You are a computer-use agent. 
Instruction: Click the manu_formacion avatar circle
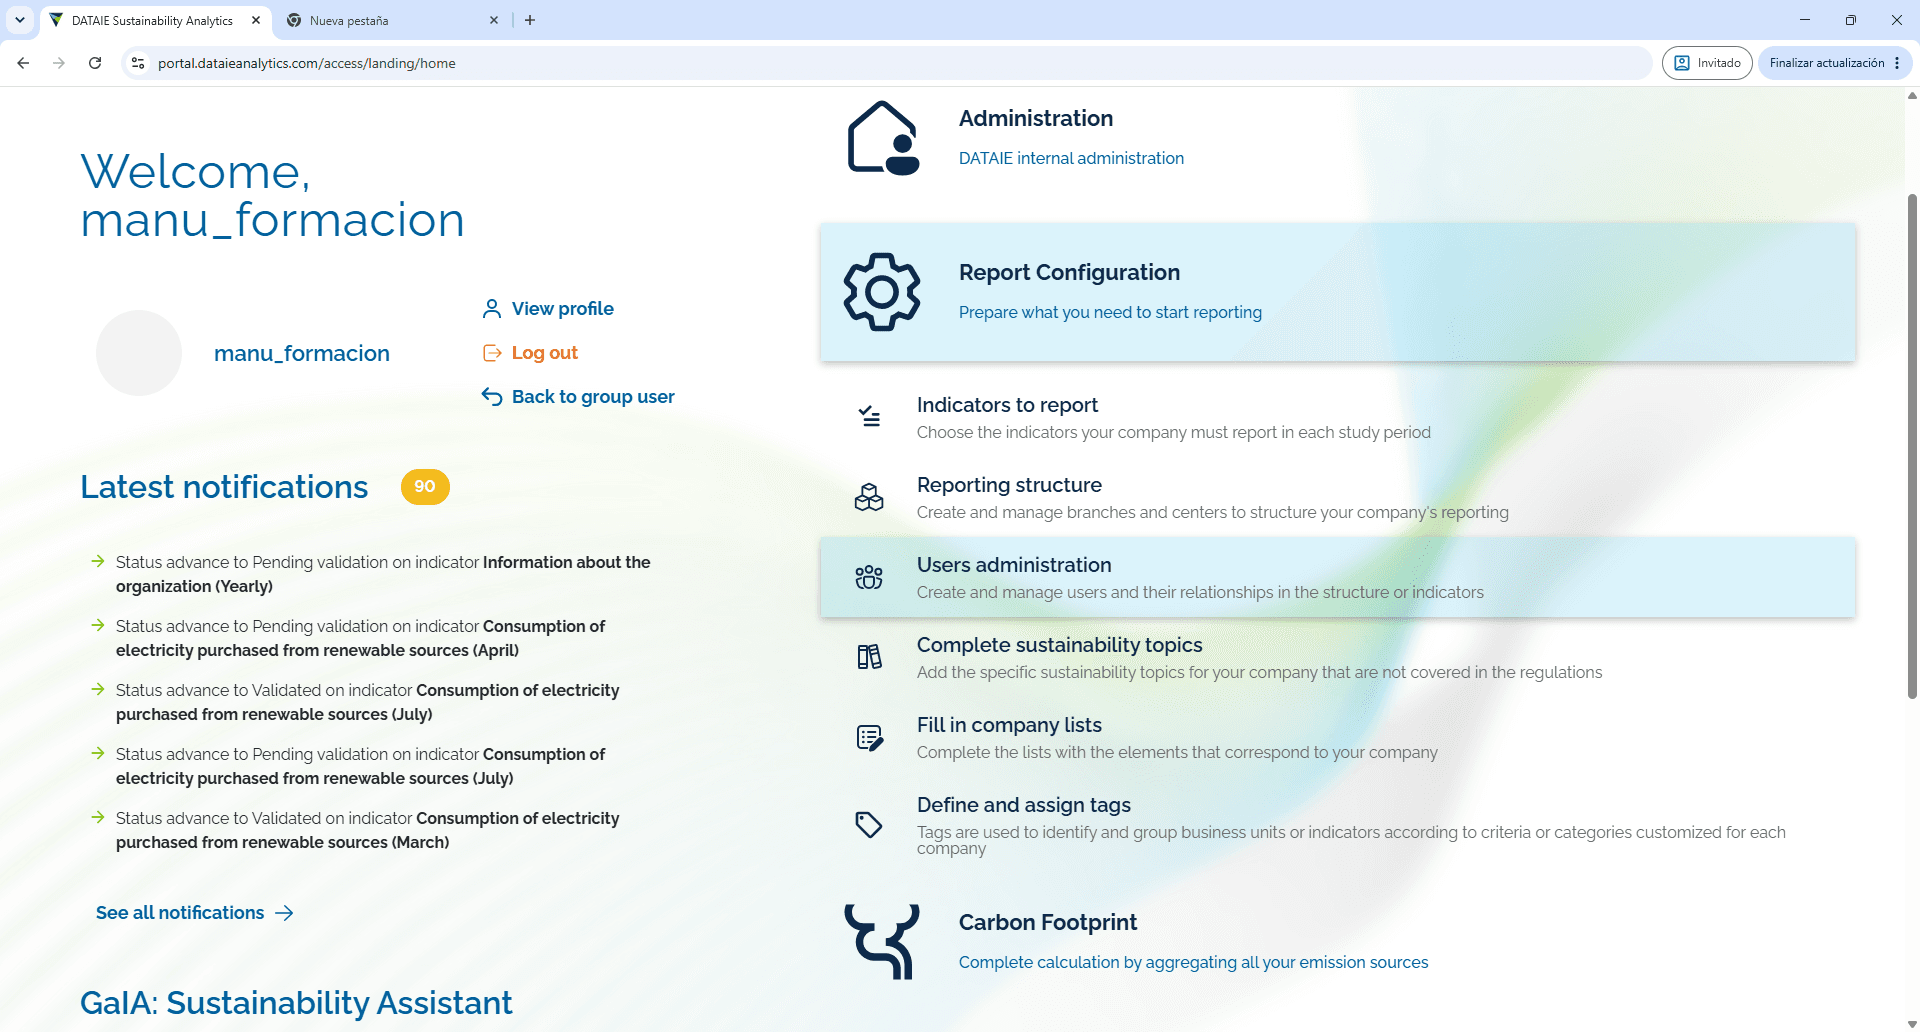[139, 353]
